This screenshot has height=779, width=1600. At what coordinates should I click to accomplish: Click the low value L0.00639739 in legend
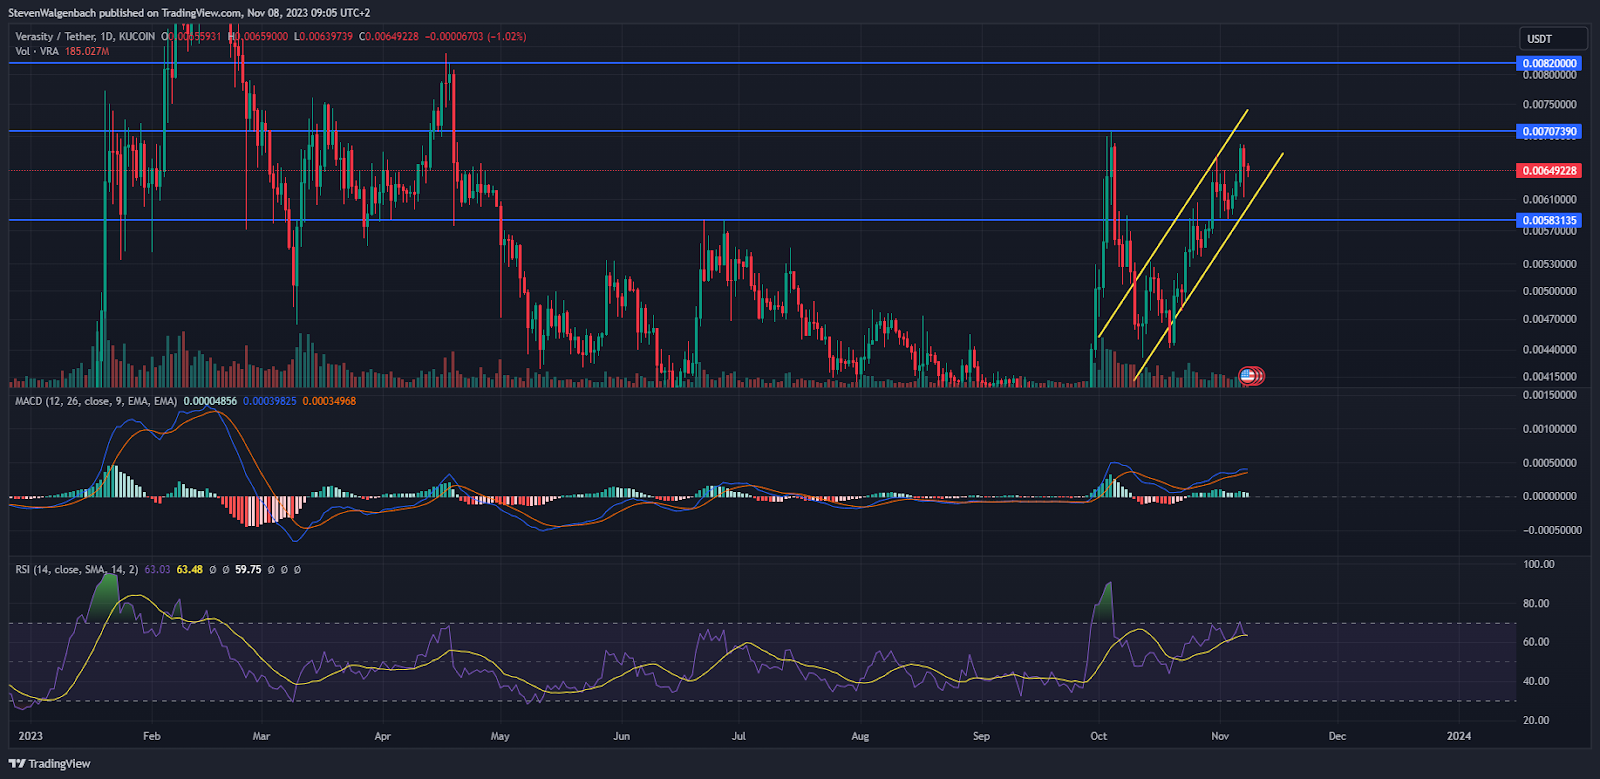(323, 36)
